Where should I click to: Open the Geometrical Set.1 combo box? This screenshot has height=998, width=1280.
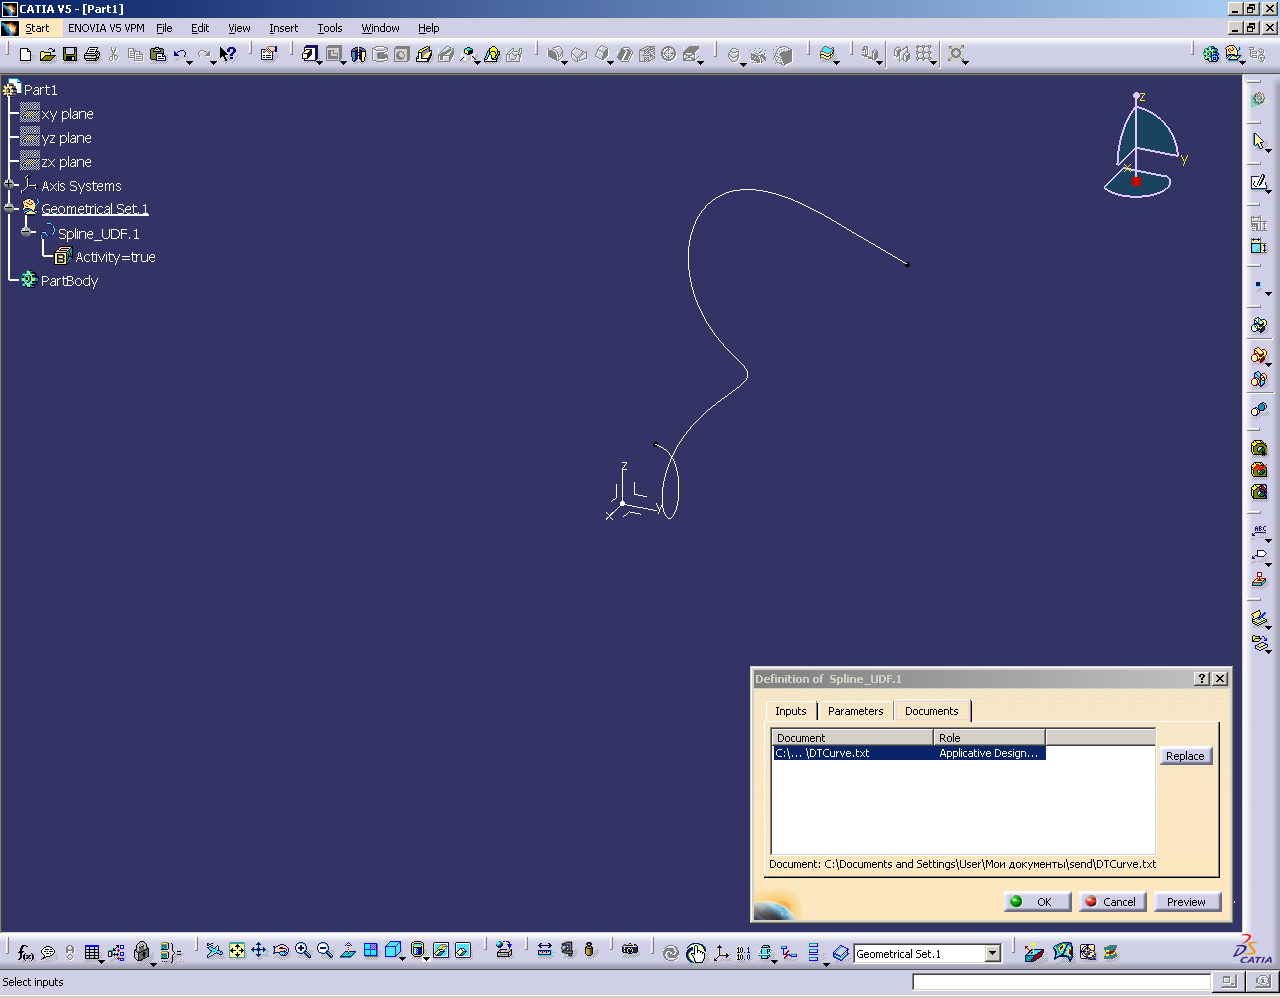(x=992, y=954)
